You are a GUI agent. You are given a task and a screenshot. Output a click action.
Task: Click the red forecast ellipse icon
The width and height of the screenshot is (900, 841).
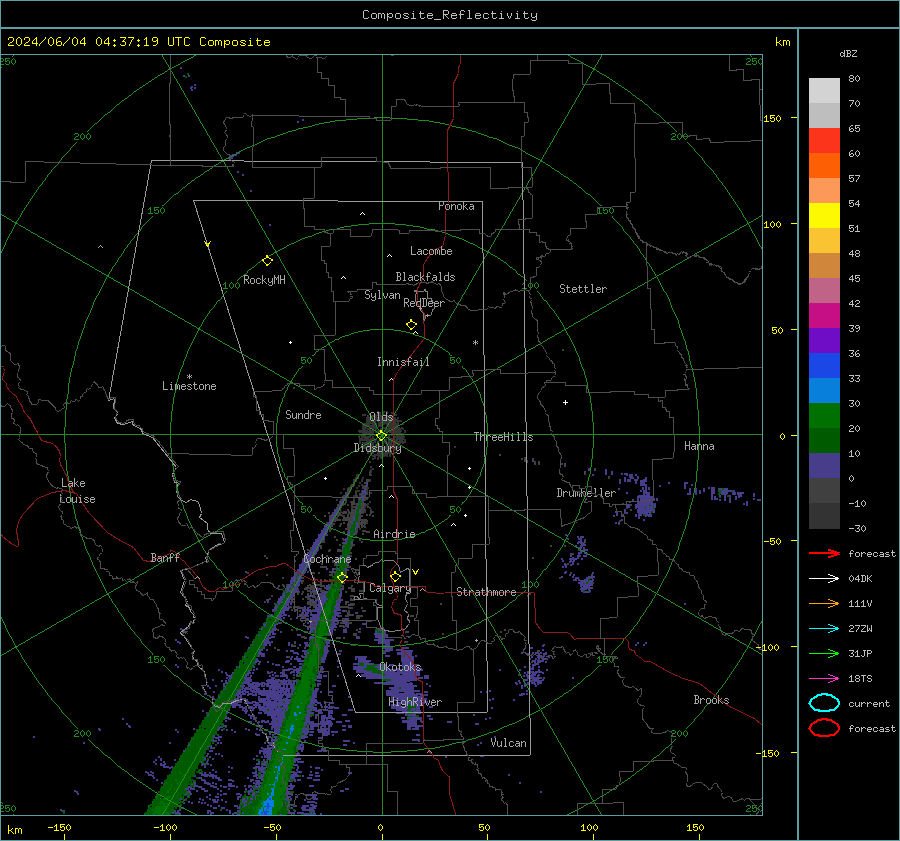(824, 728)
